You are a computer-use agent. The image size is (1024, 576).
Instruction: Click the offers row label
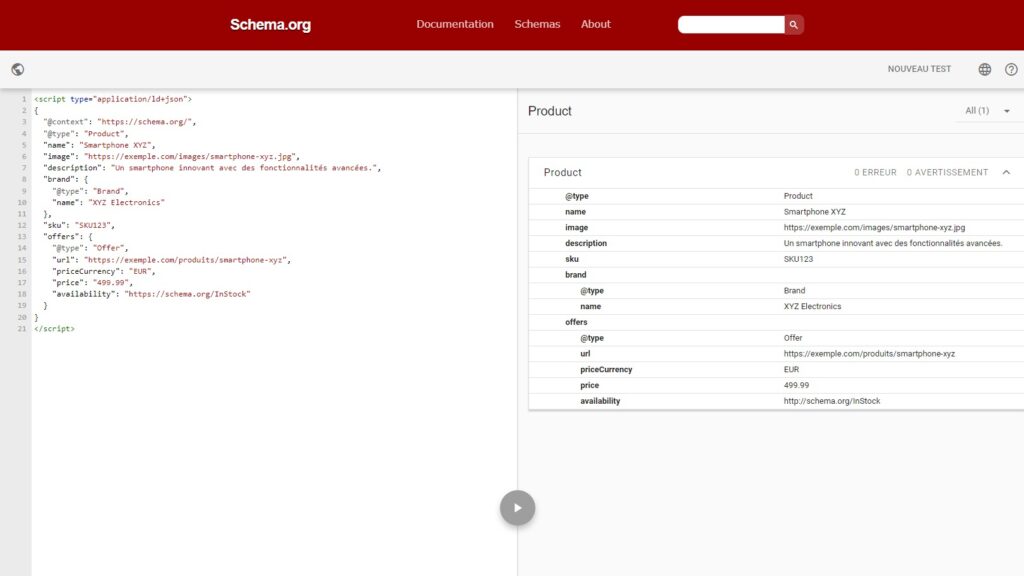coord(576,322)
